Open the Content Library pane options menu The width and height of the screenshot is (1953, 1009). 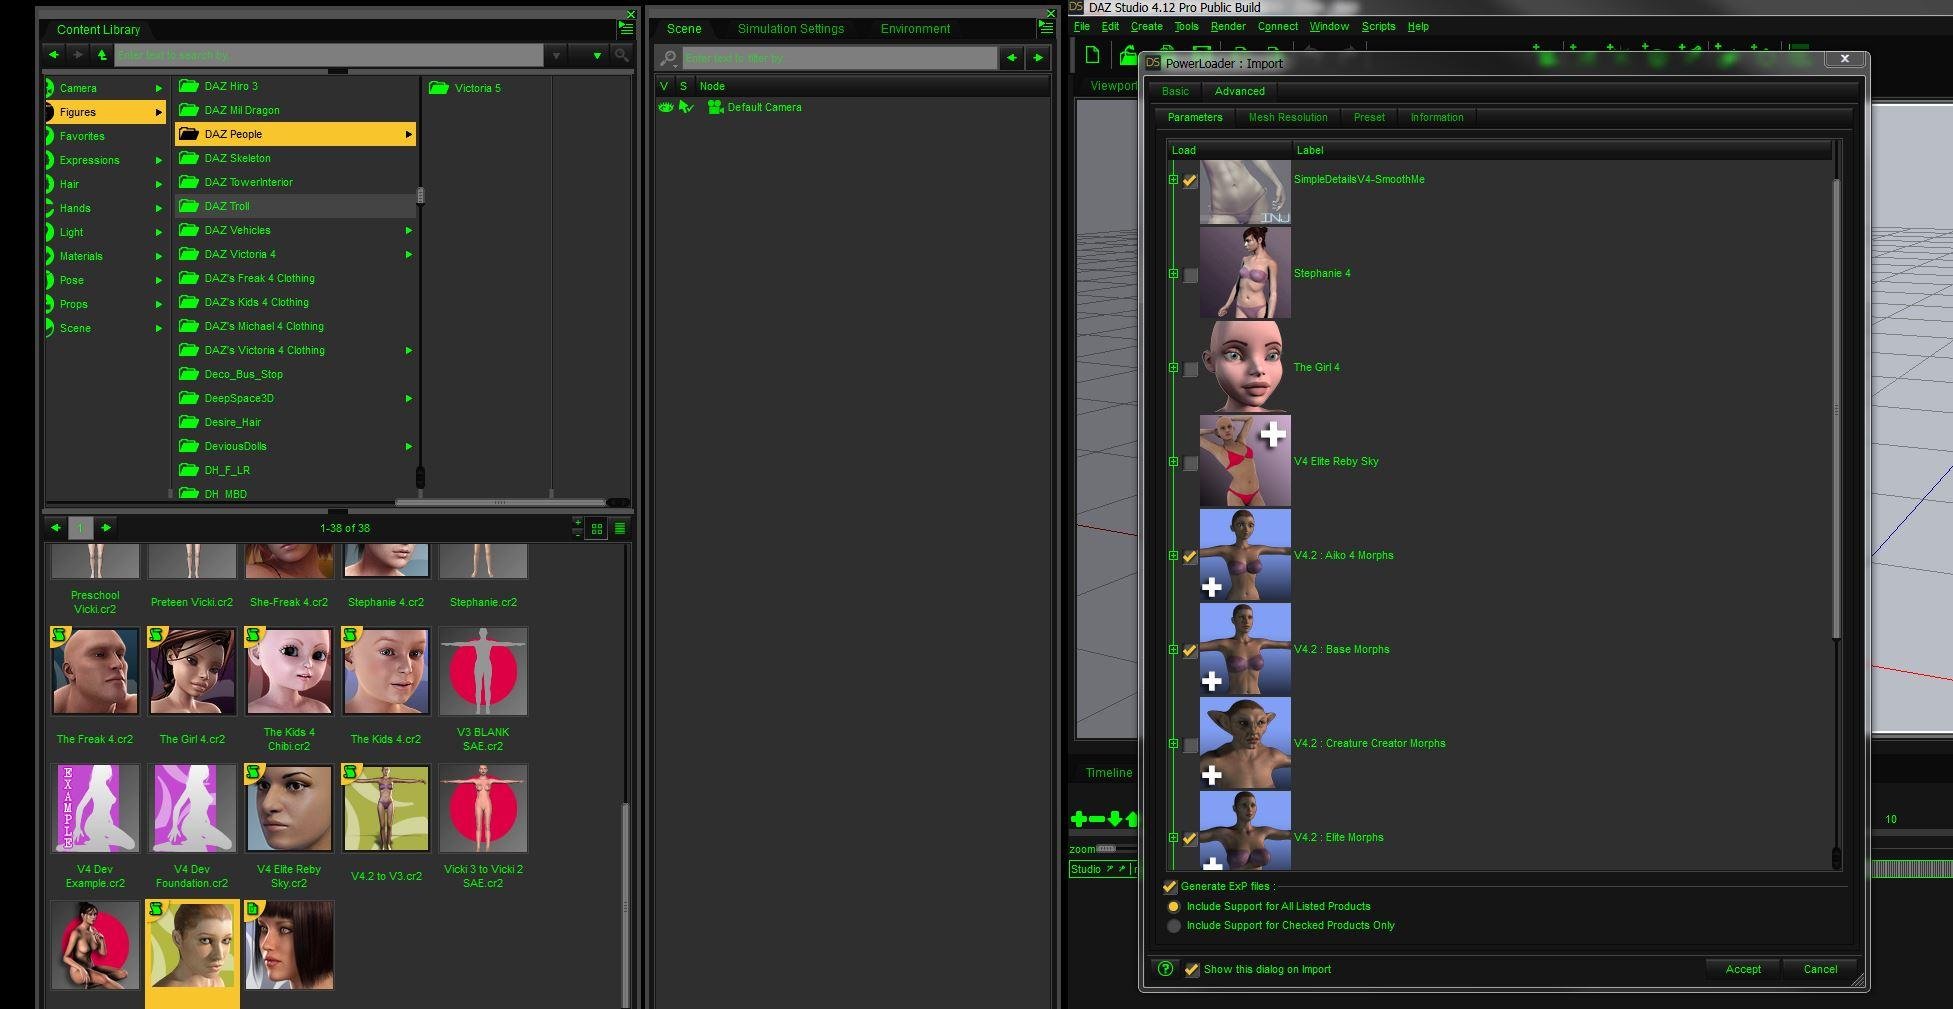pos(625,29)
